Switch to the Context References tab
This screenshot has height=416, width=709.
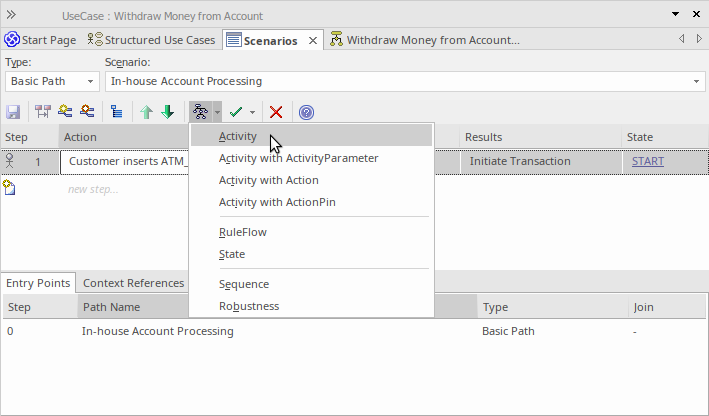133,283
